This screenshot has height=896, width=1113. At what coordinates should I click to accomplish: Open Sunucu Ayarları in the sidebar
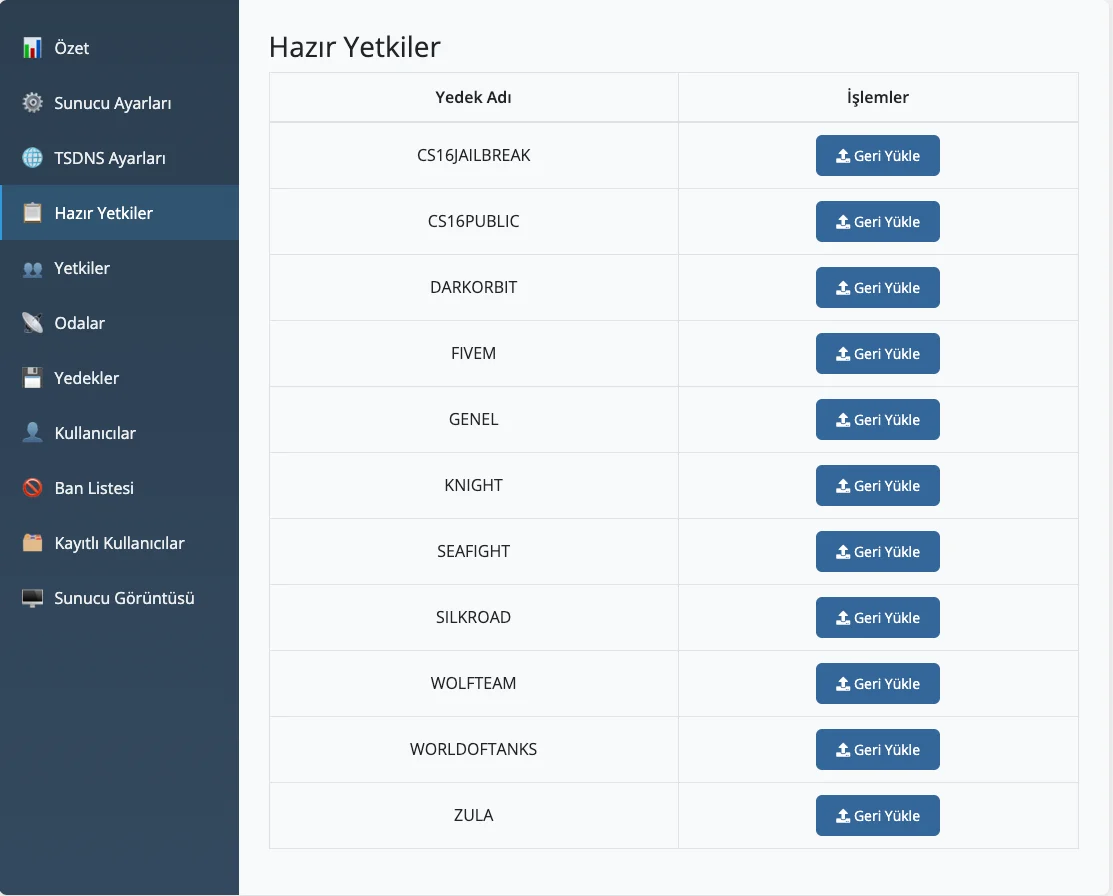click(119, 103)
